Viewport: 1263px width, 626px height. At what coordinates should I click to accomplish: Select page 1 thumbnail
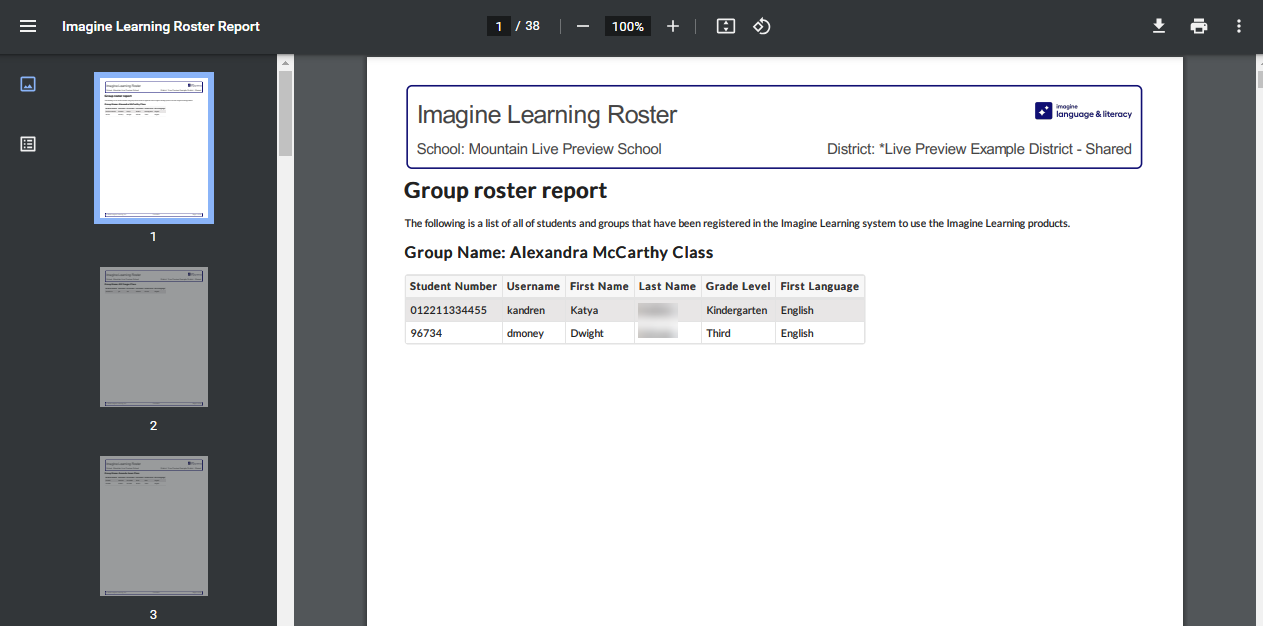(x=154, y=148)
